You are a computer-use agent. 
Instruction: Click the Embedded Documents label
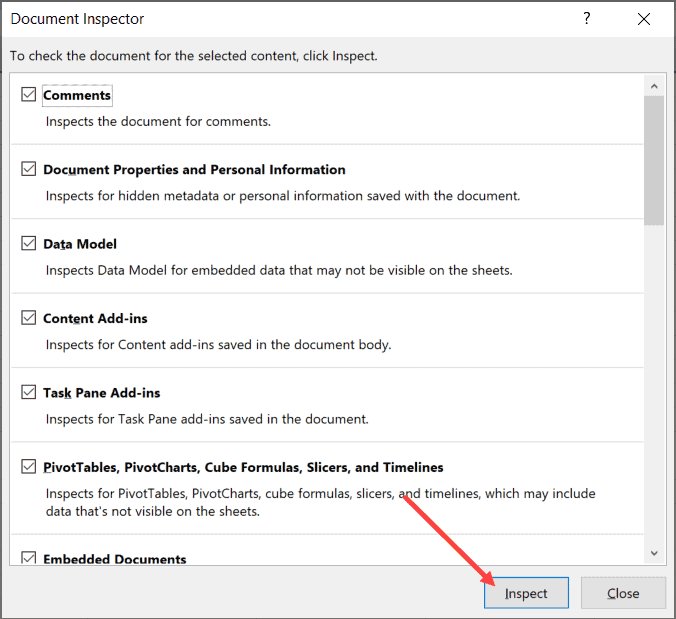(114, 559)
